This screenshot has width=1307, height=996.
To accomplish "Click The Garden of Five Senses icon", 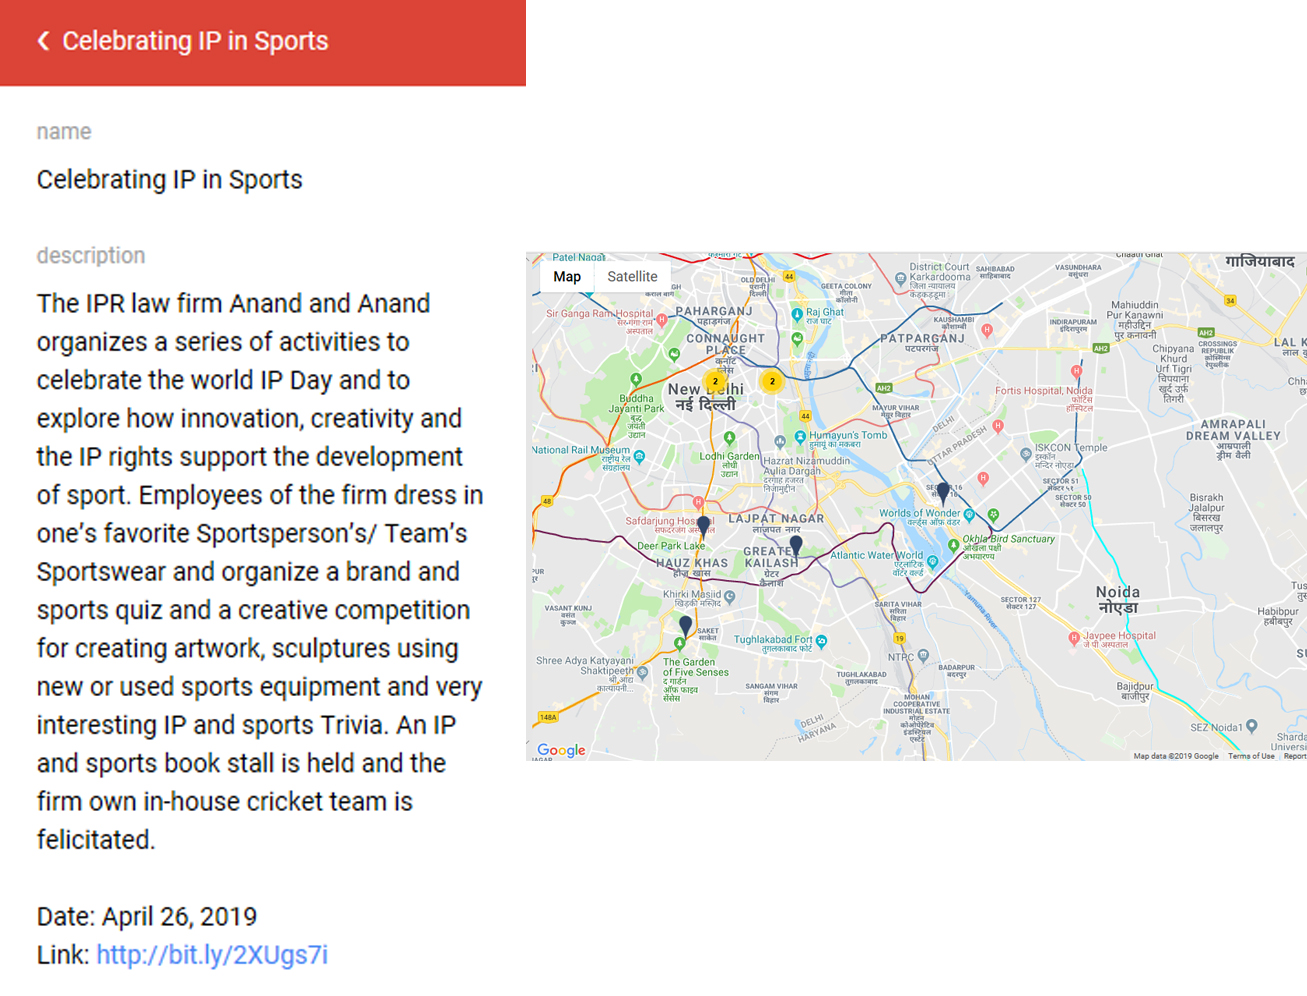I will coord(679,644).
